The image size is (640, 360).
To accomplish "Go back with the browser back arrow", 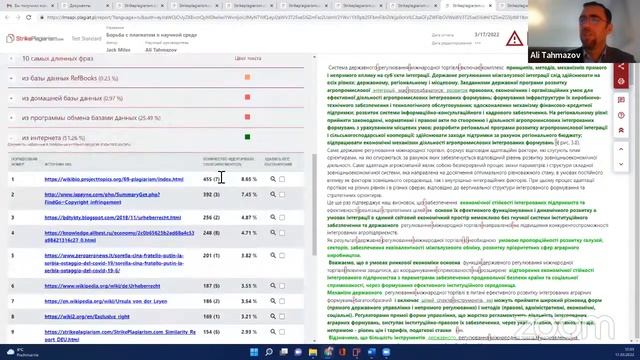I will [x=7, y=18].
